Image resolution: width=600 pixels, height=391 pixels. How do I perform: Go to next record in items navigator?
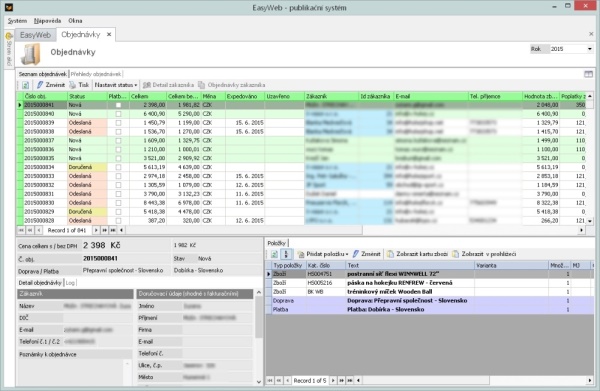(x=333, y=381)
